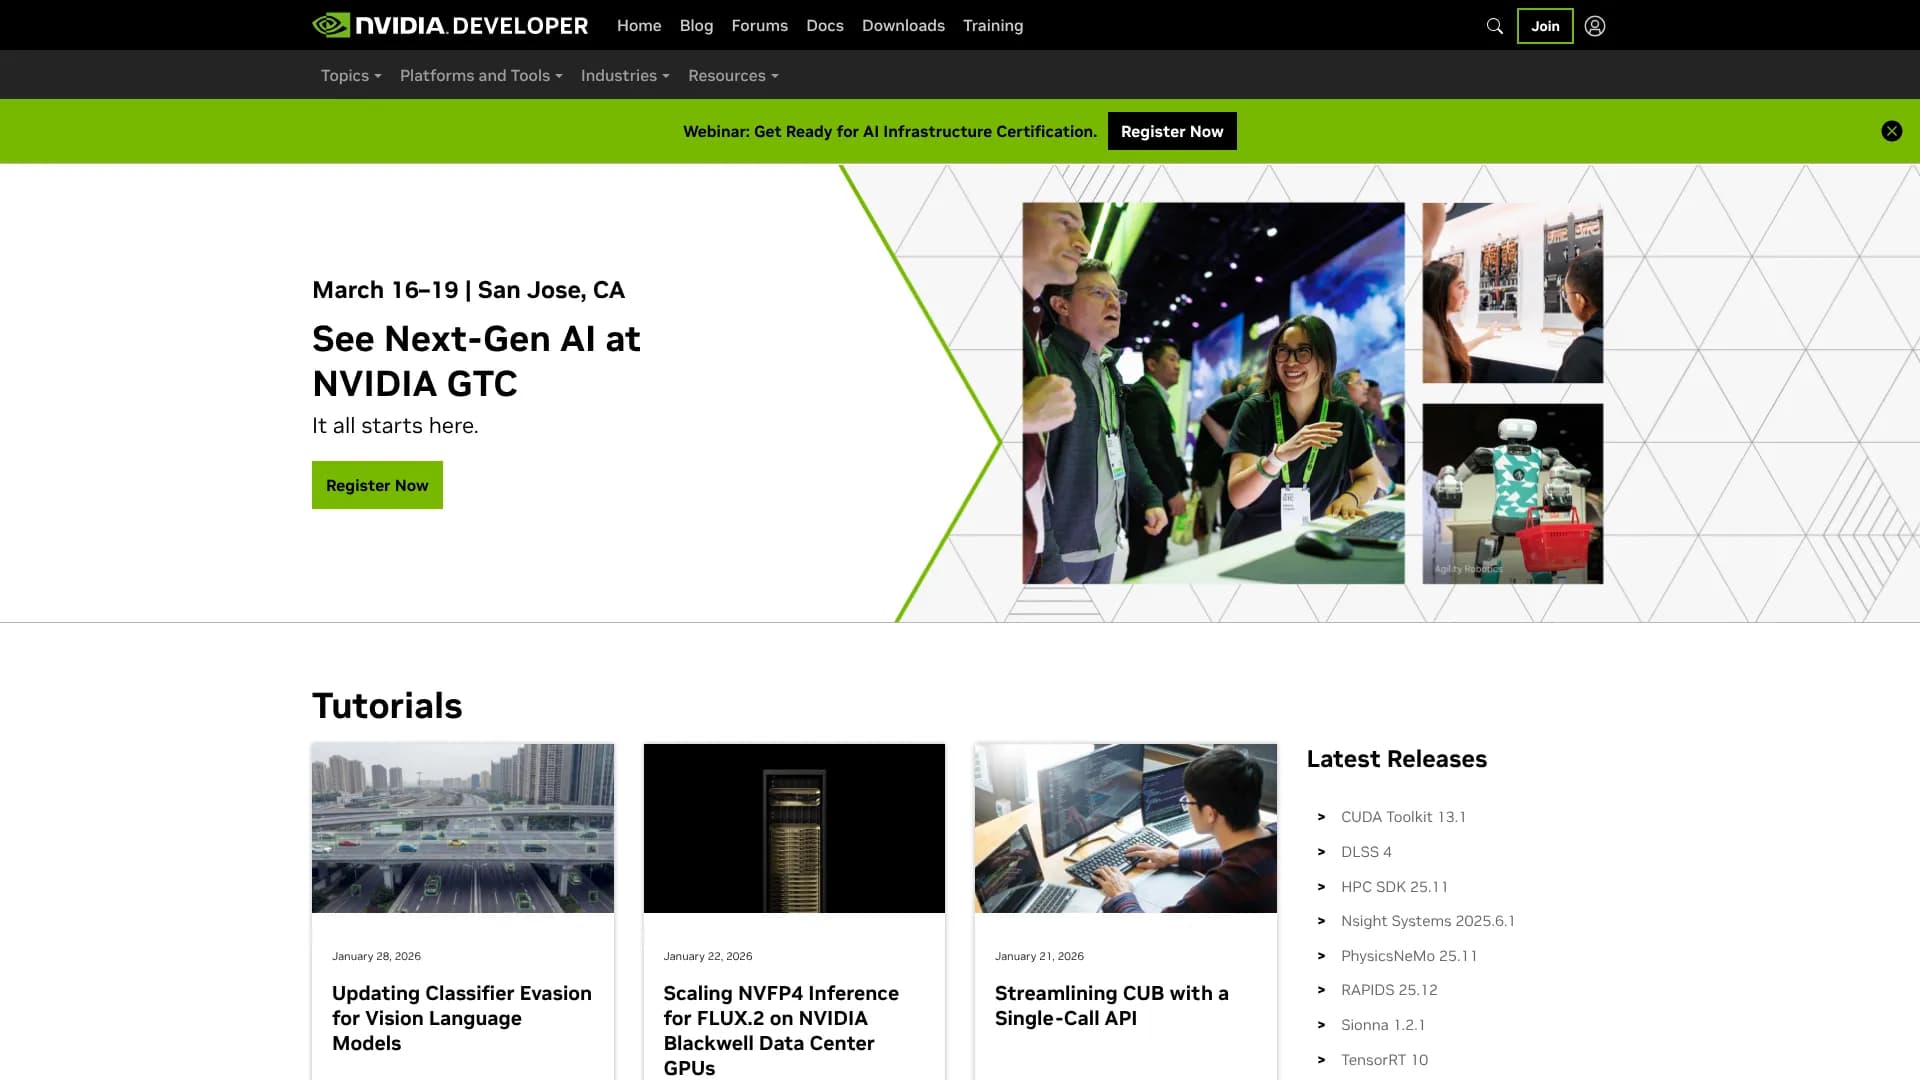Click the chevron next to TensorRT 10
Image resolution: width=1920 pixels, height=1080 pixels.
click(1323, 1059)
